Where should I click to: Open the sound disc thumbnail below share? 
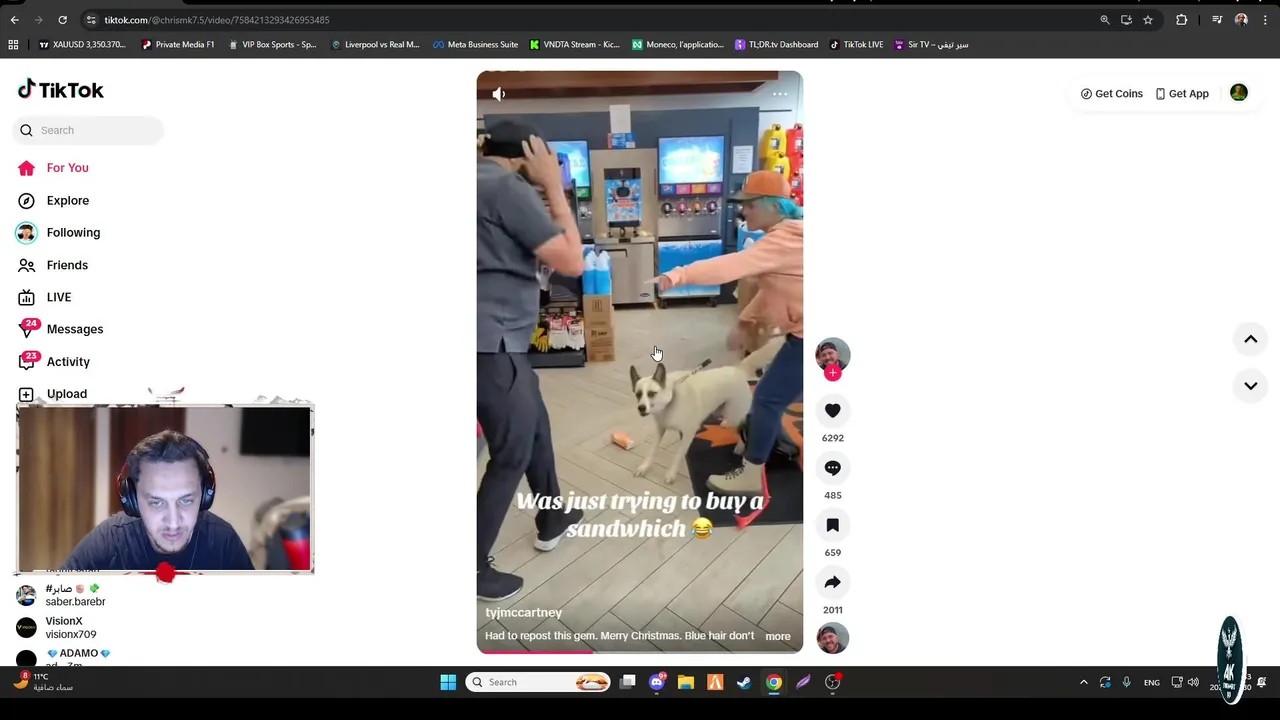pyautogui.click(x=832, y=638)
